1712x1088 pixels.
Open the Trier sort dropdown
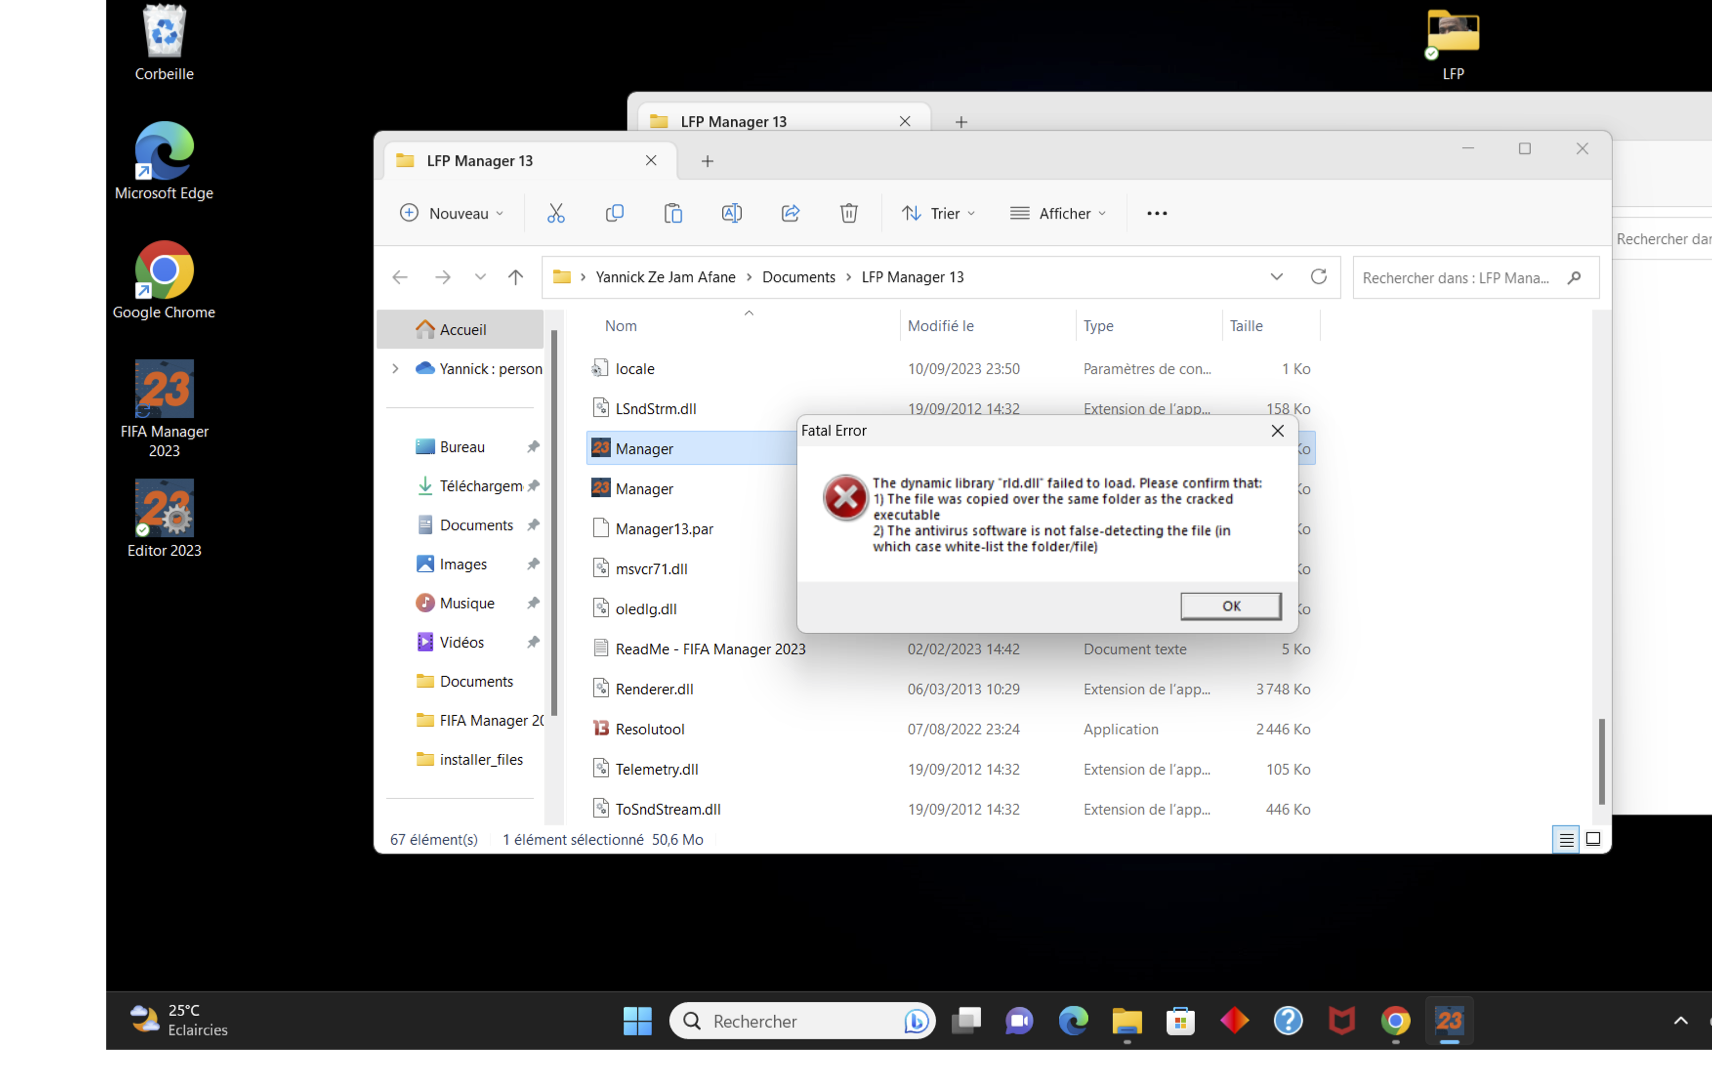(938, 213)
